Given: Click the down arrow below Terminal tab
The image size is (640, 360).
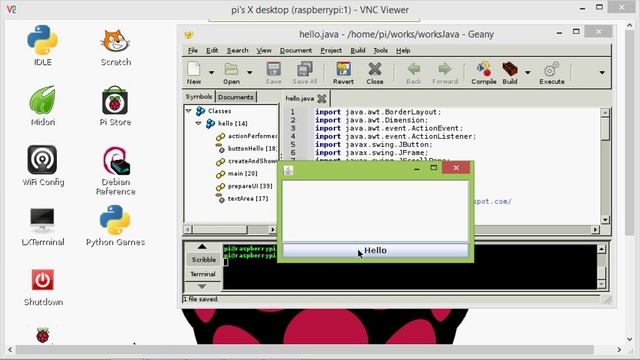Looking at the screenshot, I should 202,287.
